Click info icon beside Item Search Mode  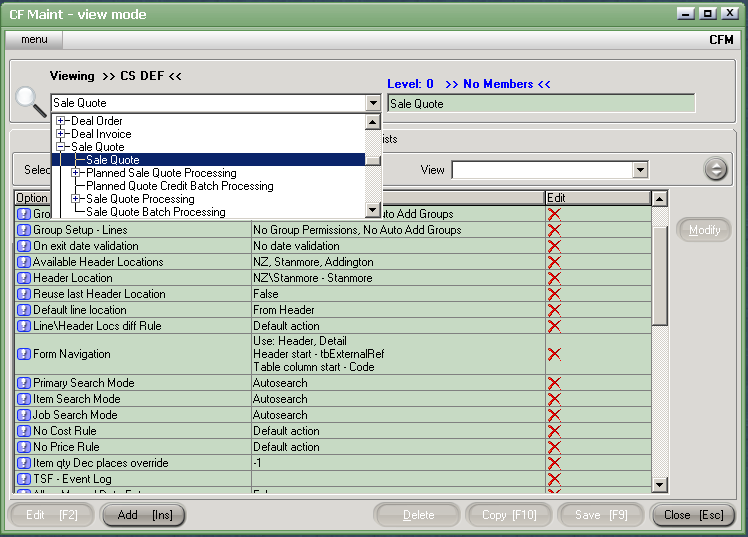23,399
